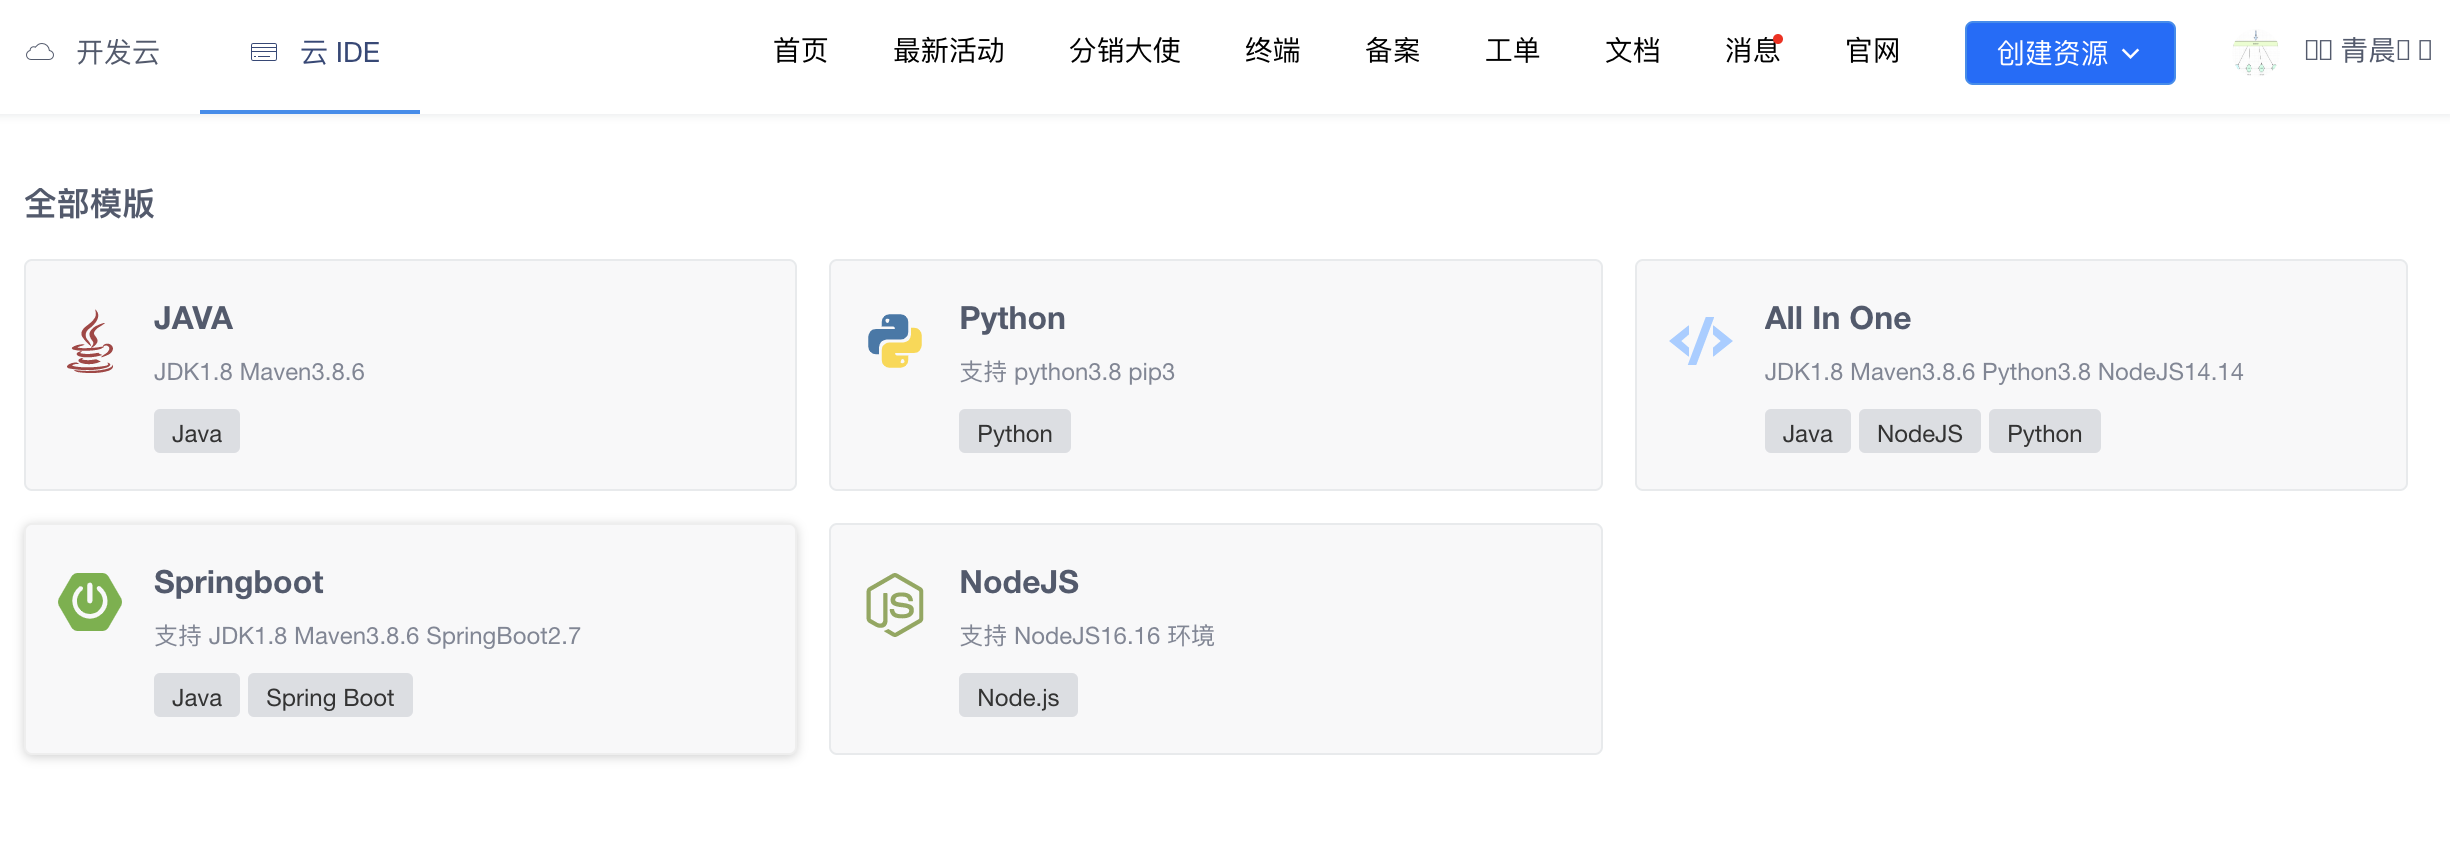Click the Java tag in All In One card
Screen dimensions: 2450x856
pos(1808,432)
